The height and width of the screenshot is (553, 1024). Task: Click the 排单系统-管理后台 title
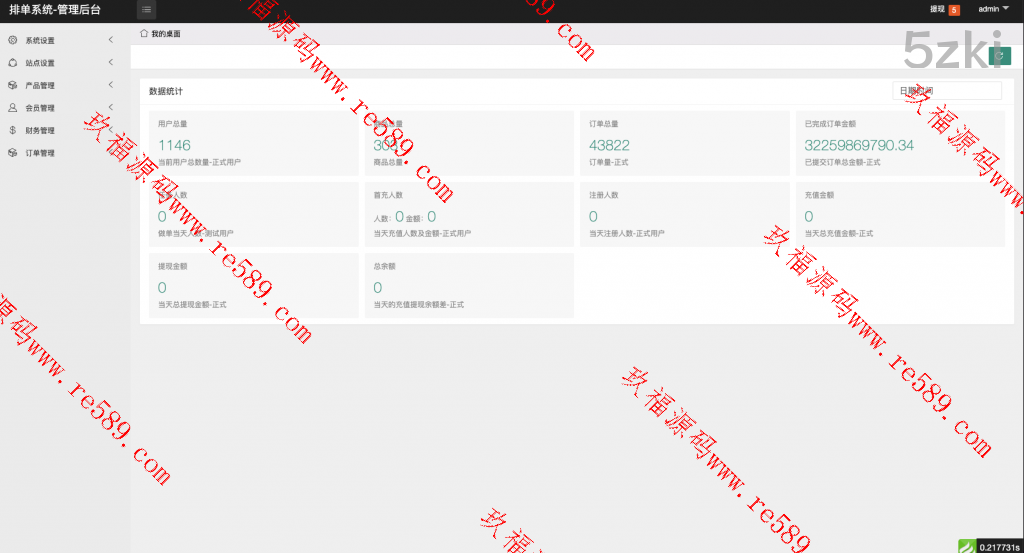coord(55,10)
